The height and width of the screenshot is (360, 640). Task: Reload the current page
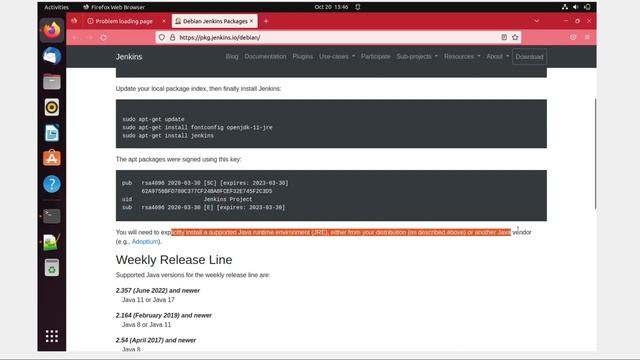(104, 37)
